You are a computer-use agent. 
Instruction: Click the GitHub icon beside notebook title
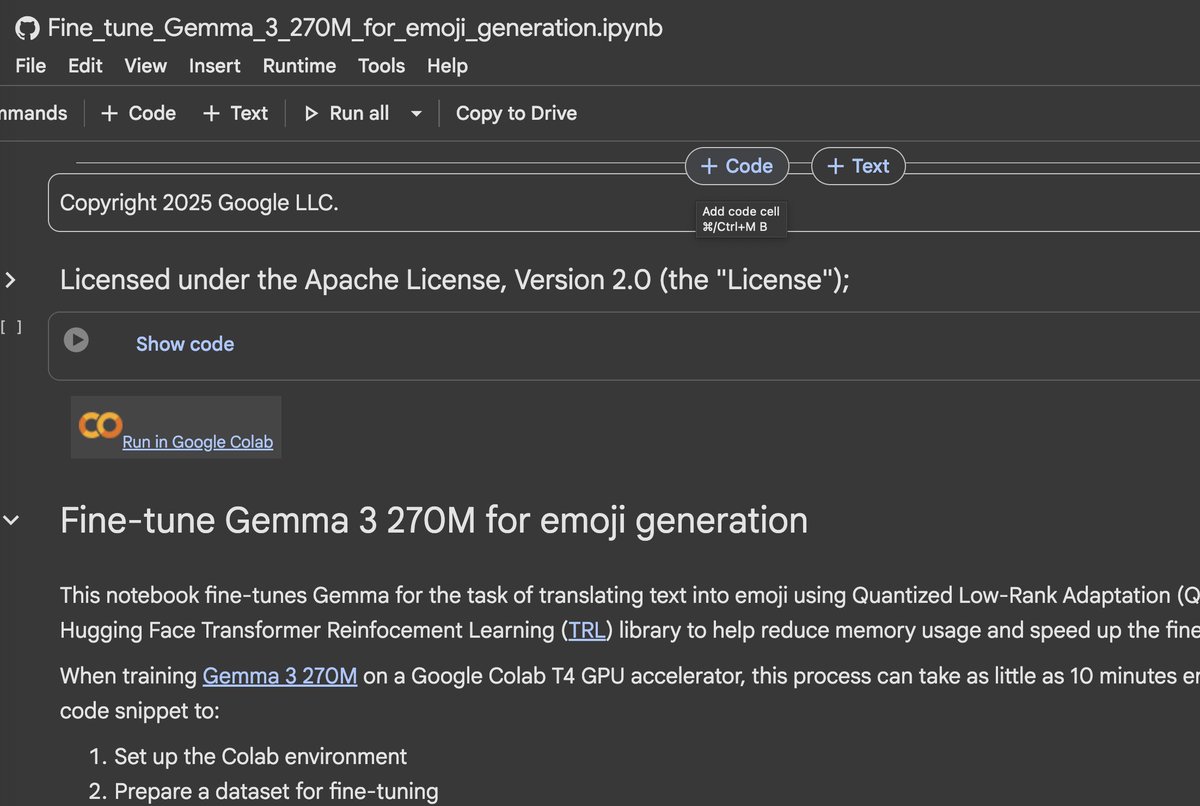28,28
